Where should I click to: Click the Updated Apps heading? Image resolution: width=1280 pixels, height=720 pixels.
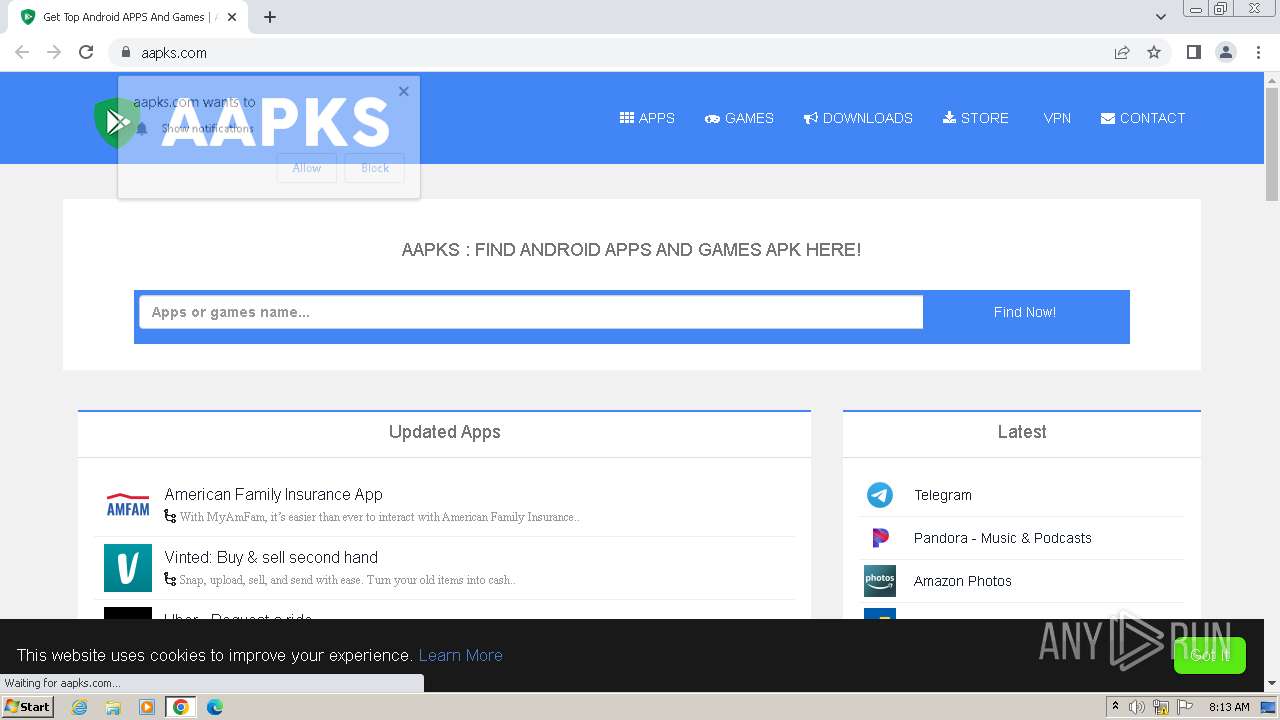445,432
